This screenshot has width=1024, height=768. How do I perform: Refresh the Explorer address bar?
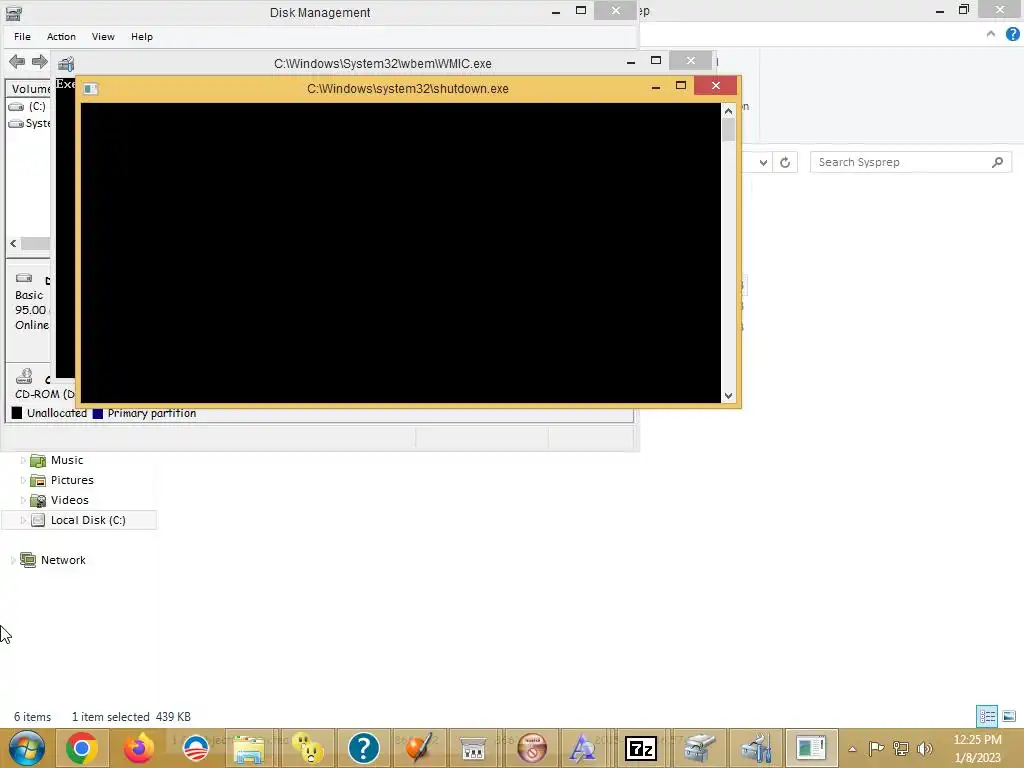pyautogui.click(x=785, y=162)
